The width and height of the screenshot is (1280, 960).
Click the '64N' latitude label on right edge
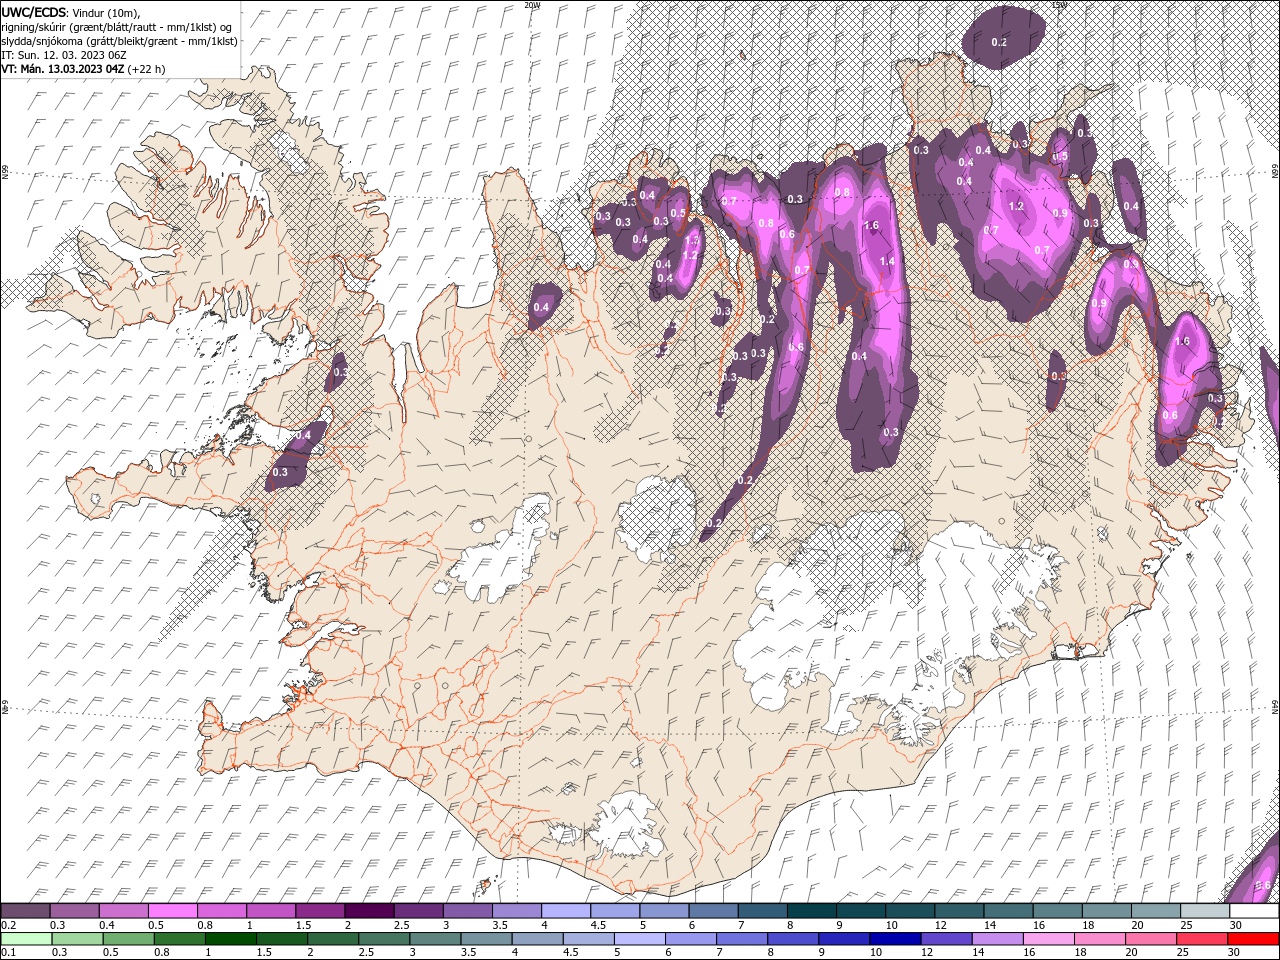[1275, 707]
